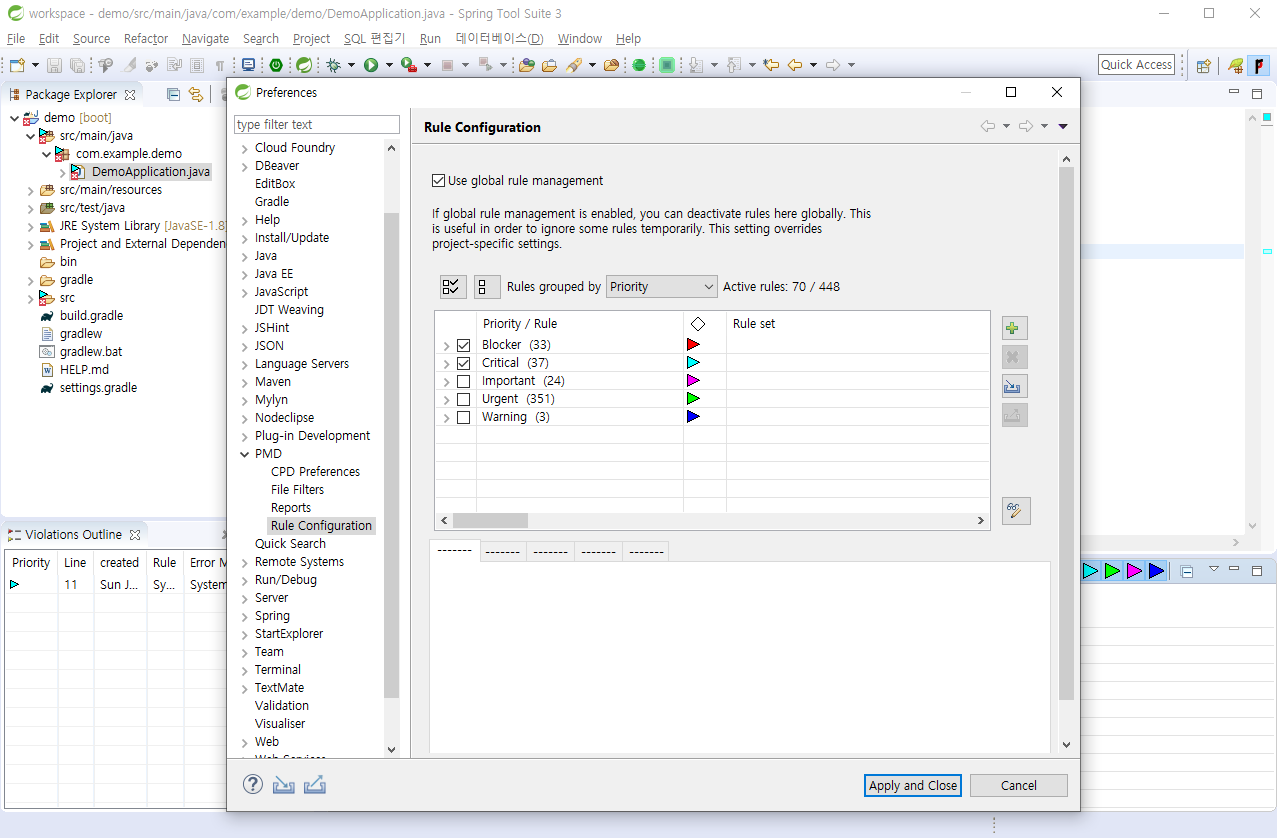Toggle magenta priority filter in Violations view
Image resolution: width=1277 pixels, height=838 pixels.
click(x=1134, y=571)
